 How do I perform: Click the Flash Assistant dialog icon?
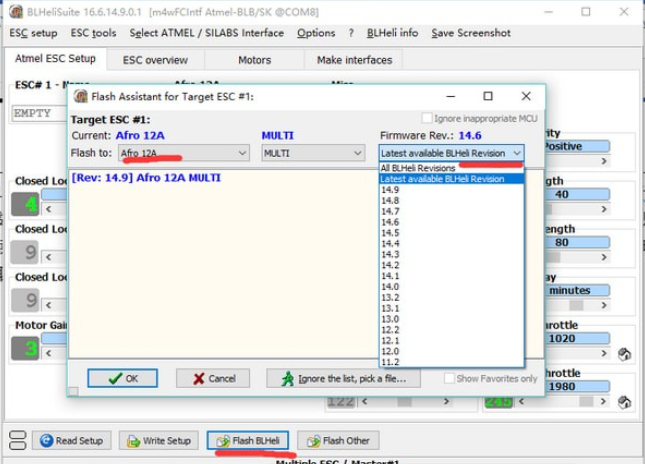click(x=80, y=96)
